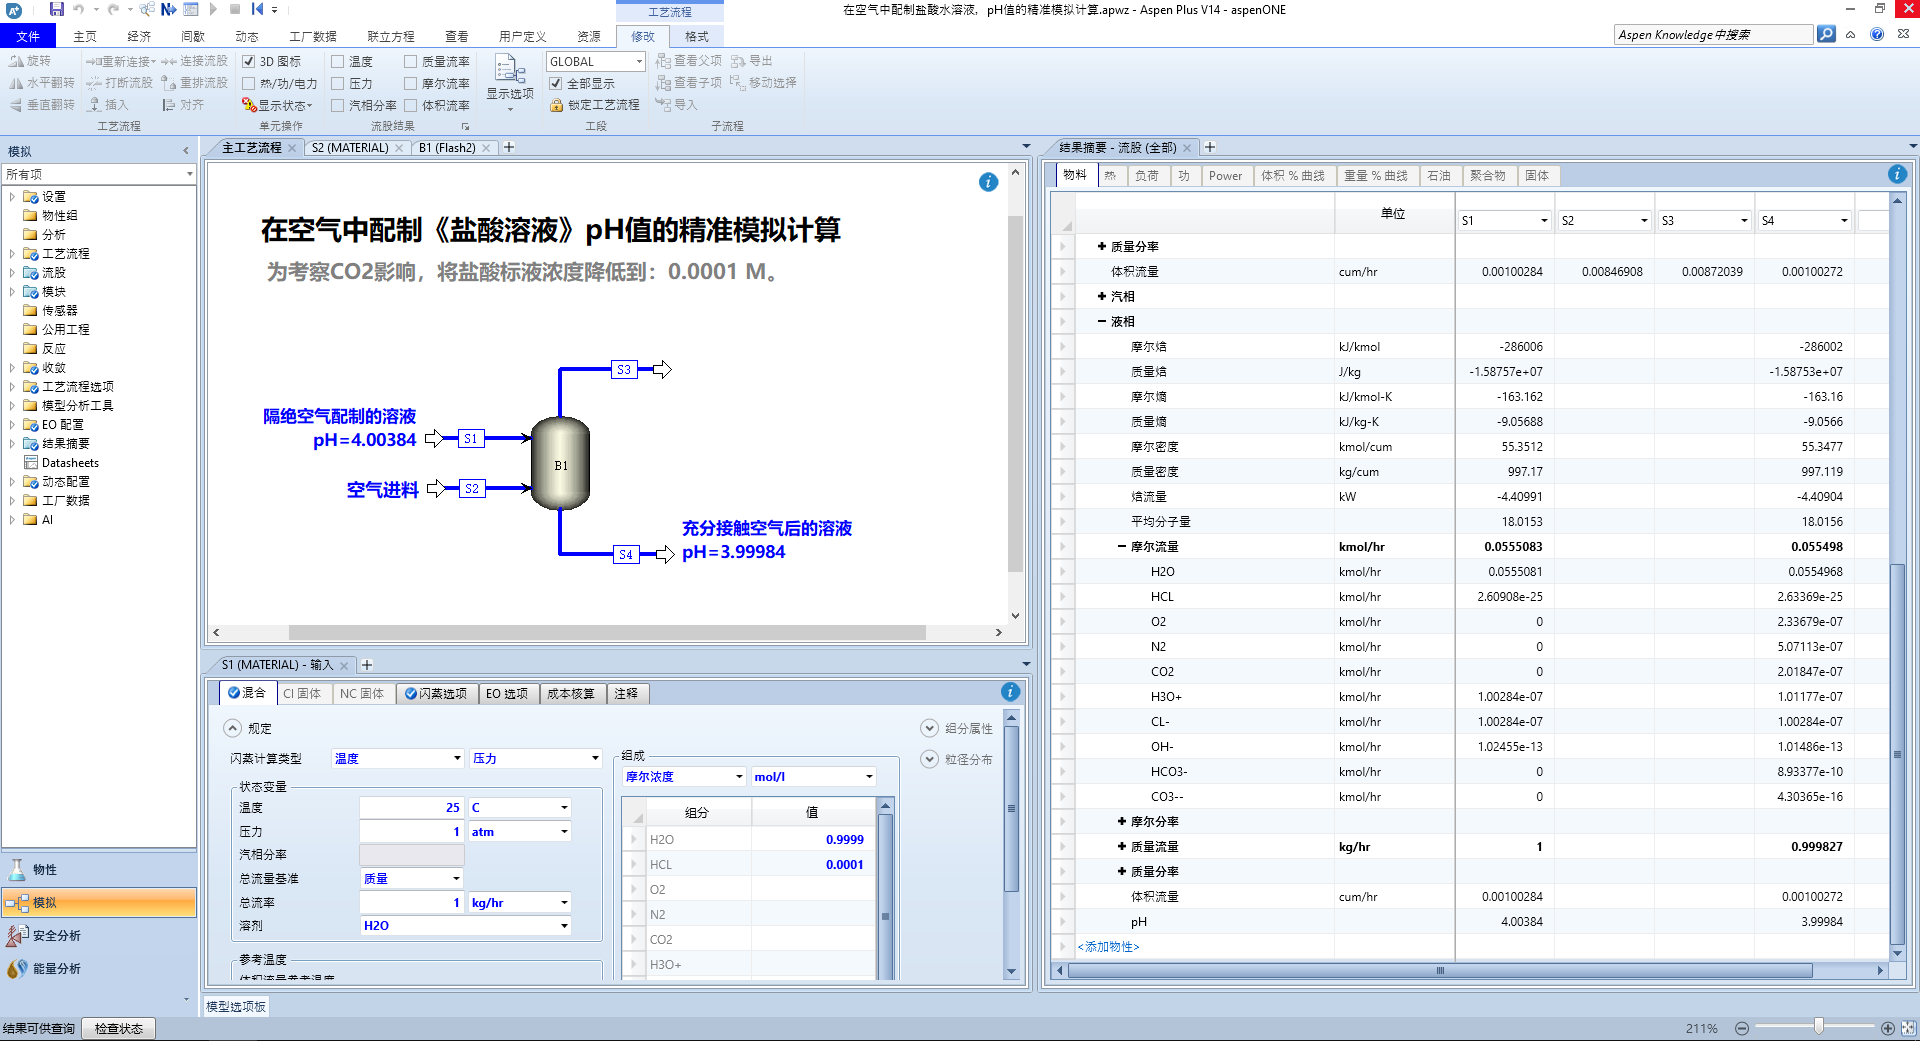Screen dimensions: 1920x1041
Task: Click the 检查状态 button
Action: coord(118,1028)
